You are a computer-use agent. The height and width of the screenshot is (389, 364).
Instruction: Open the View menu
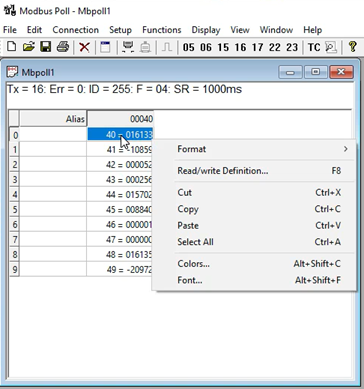click(x=240, y=30)
